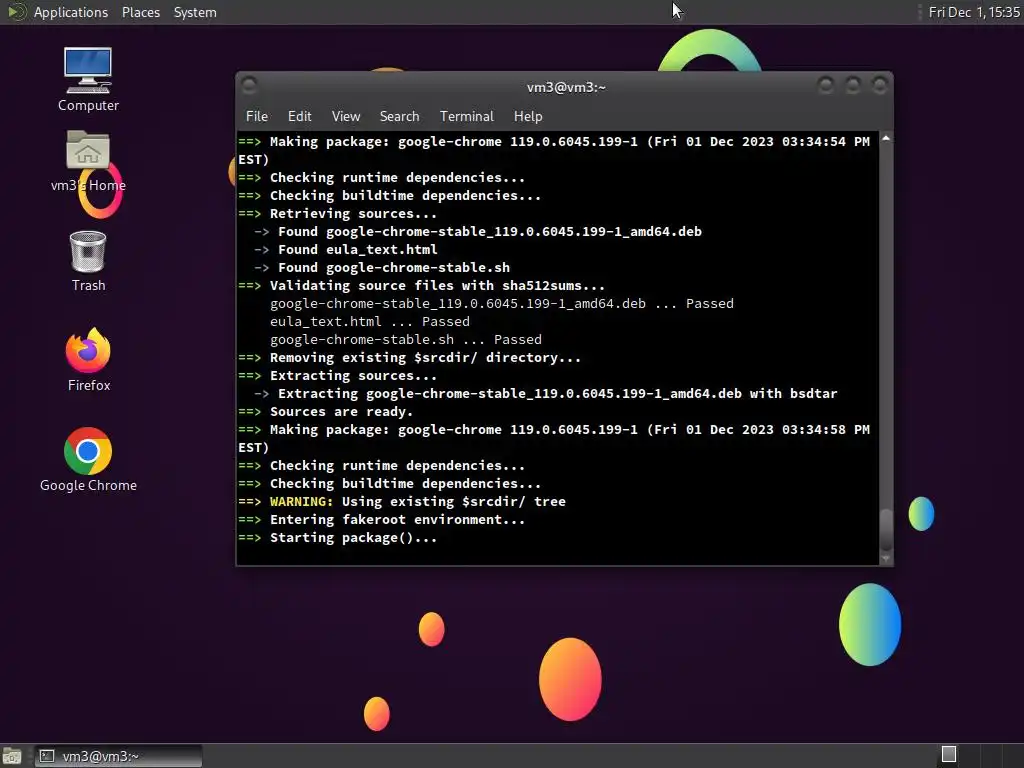Click the show desktop icon in bottom panel
1024x768 pixels.
coord(12,756)
